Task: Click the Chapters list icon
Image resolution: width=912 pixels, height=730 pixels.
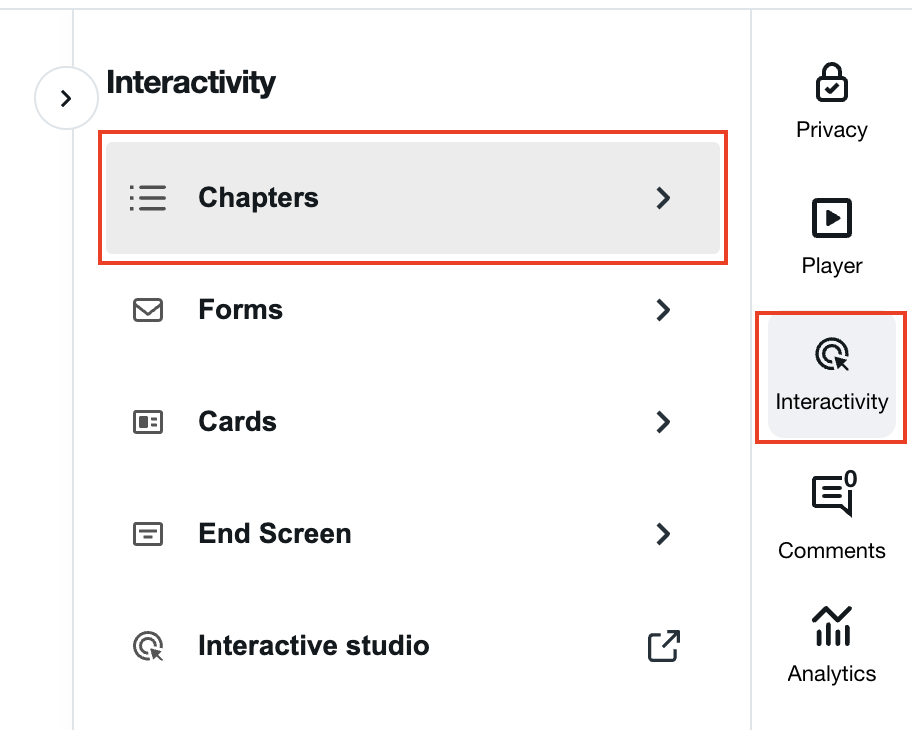Action: [x=148, y=198]
